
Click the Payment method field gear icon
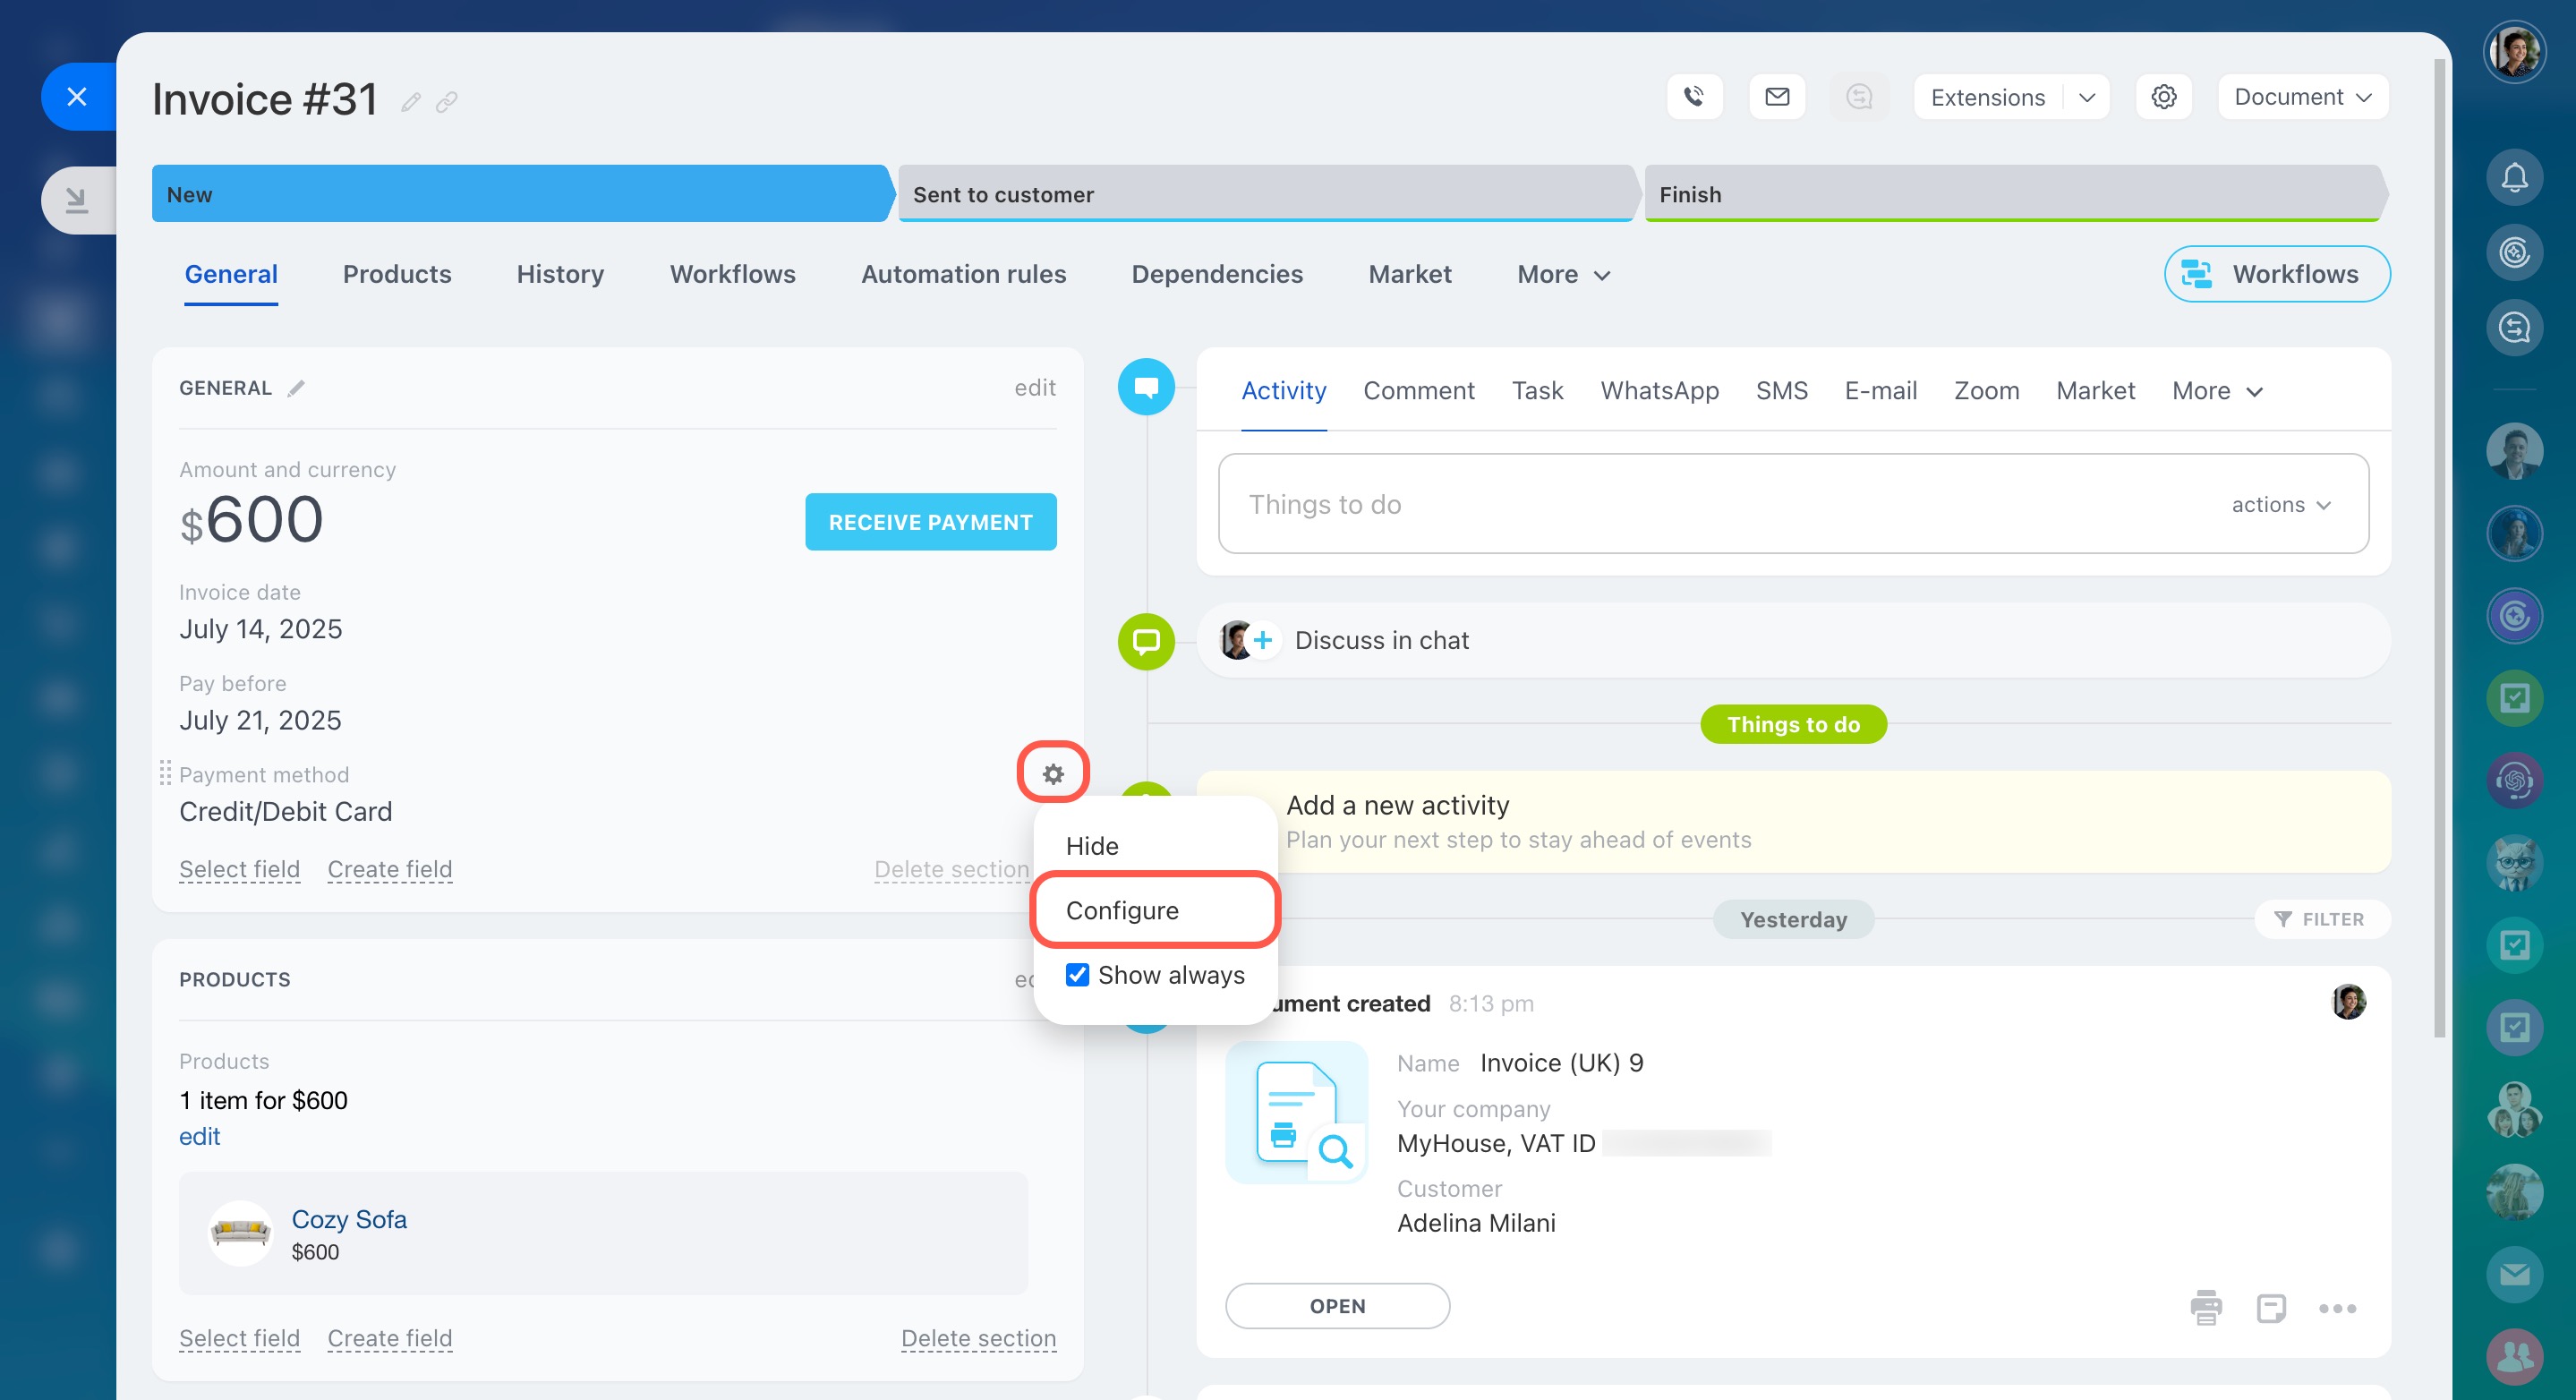click(1053, 773)
